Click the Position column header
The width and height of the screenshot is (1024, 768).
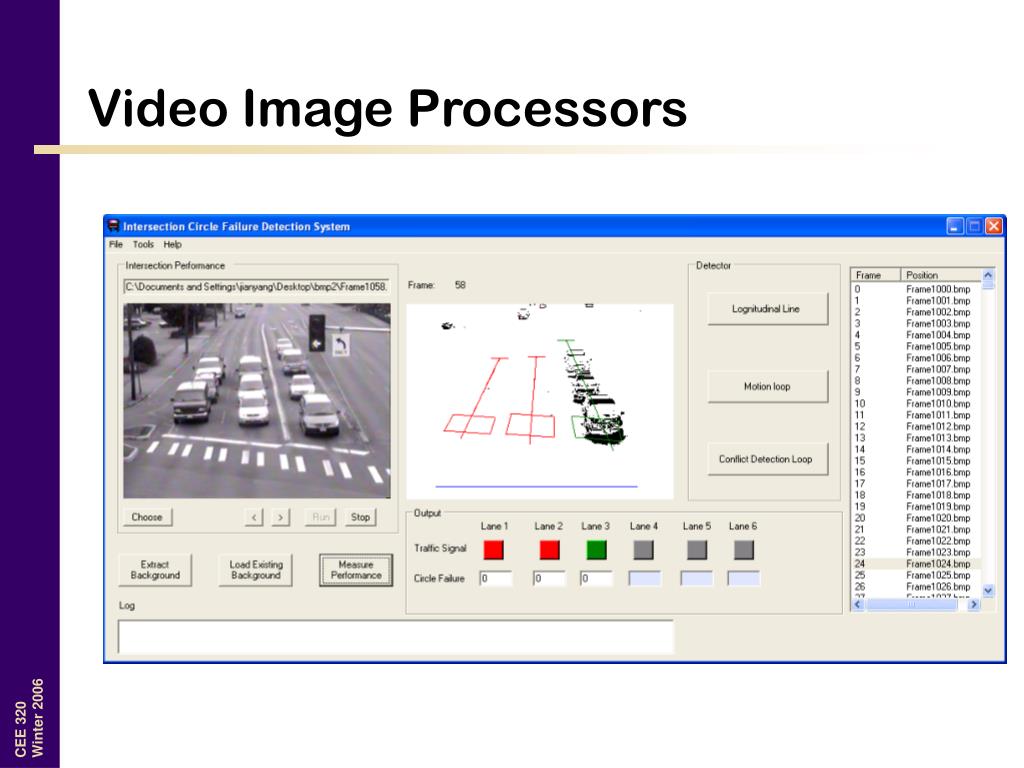(940, 275)
